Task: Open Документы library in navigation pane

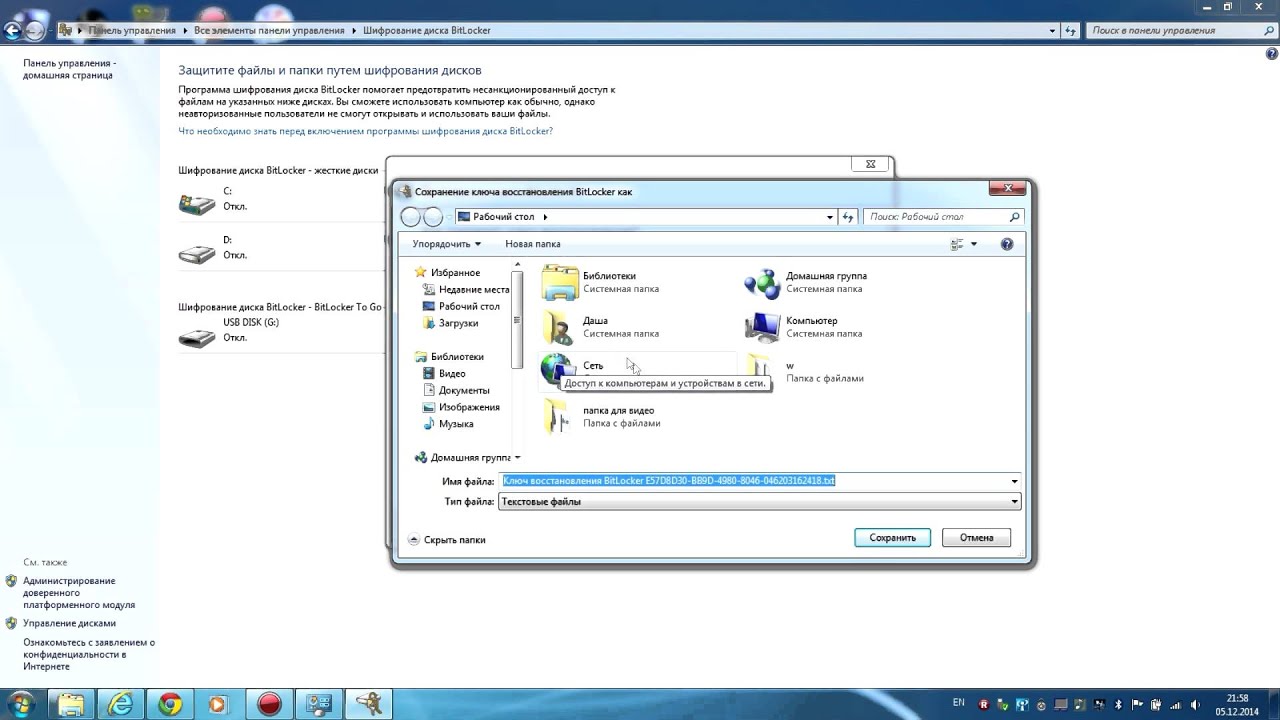Action: 456,391
